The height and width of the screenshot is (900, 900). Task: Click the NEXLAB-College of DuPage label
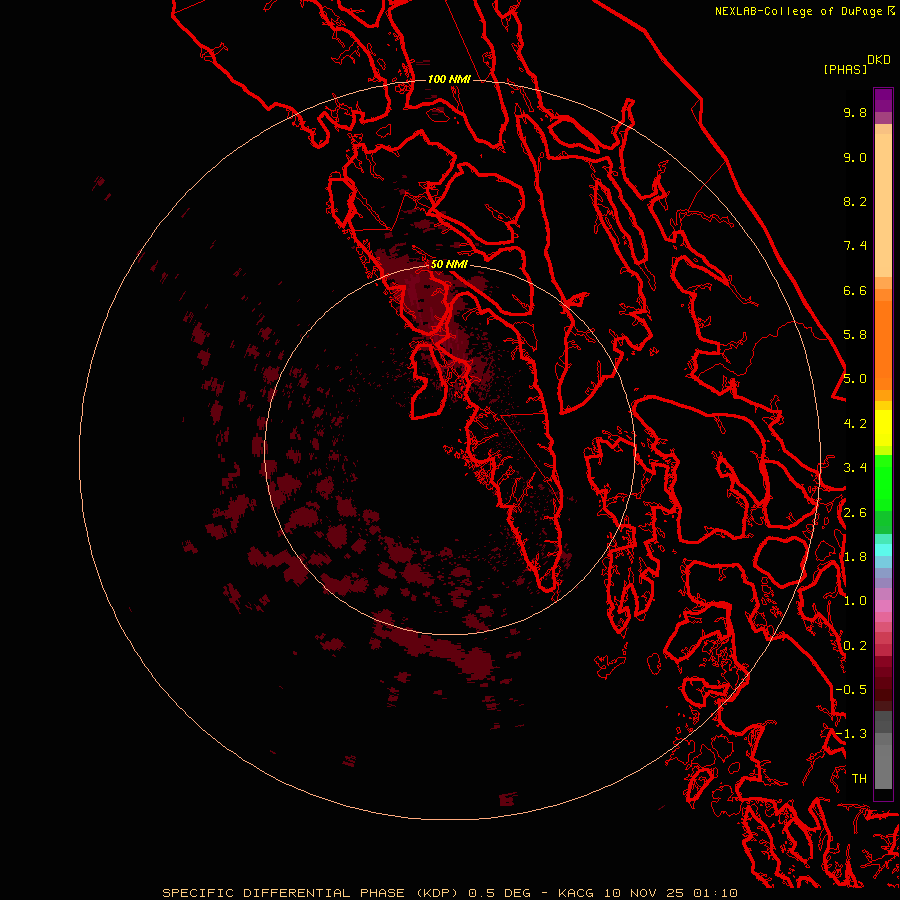(x=798, y=11)
